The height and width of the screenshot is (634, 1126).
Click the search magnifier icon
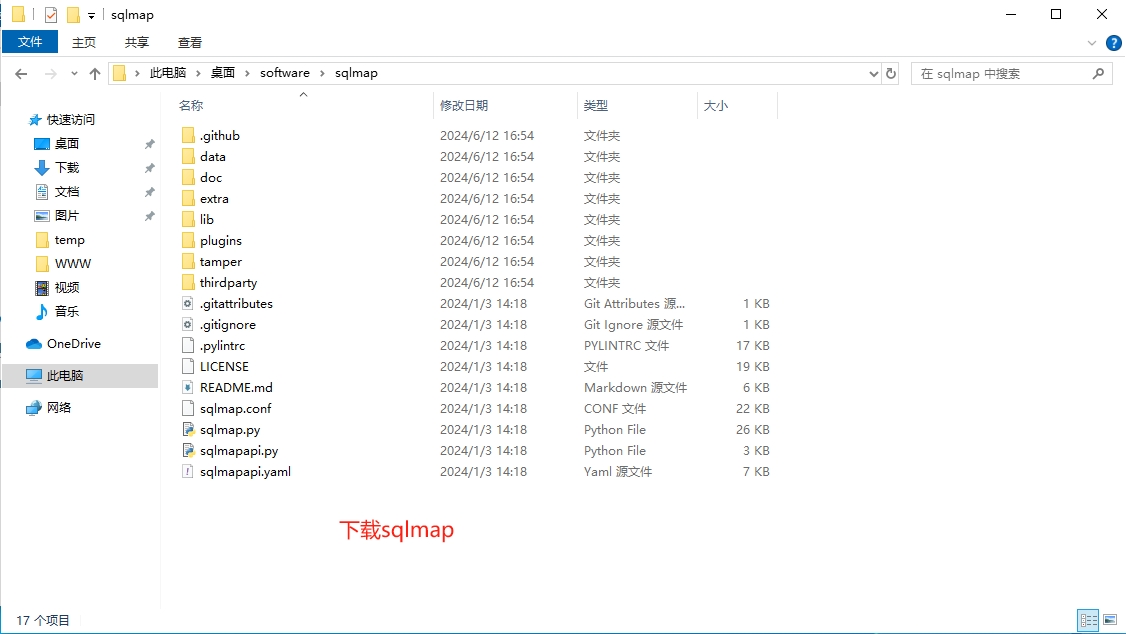(x=1098, y=73)
